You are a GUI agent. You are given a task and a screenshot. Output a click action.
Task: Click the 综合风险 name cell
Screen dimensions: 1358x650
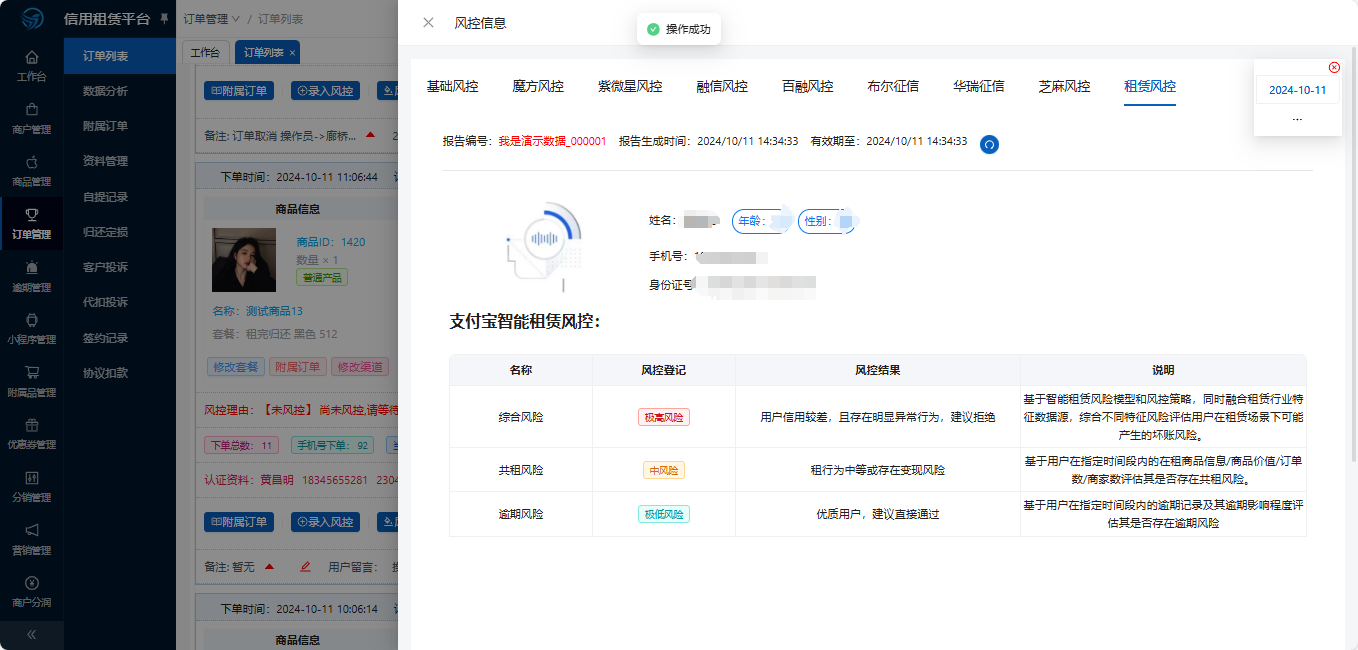pyautogui.click(x=521, y=417)
